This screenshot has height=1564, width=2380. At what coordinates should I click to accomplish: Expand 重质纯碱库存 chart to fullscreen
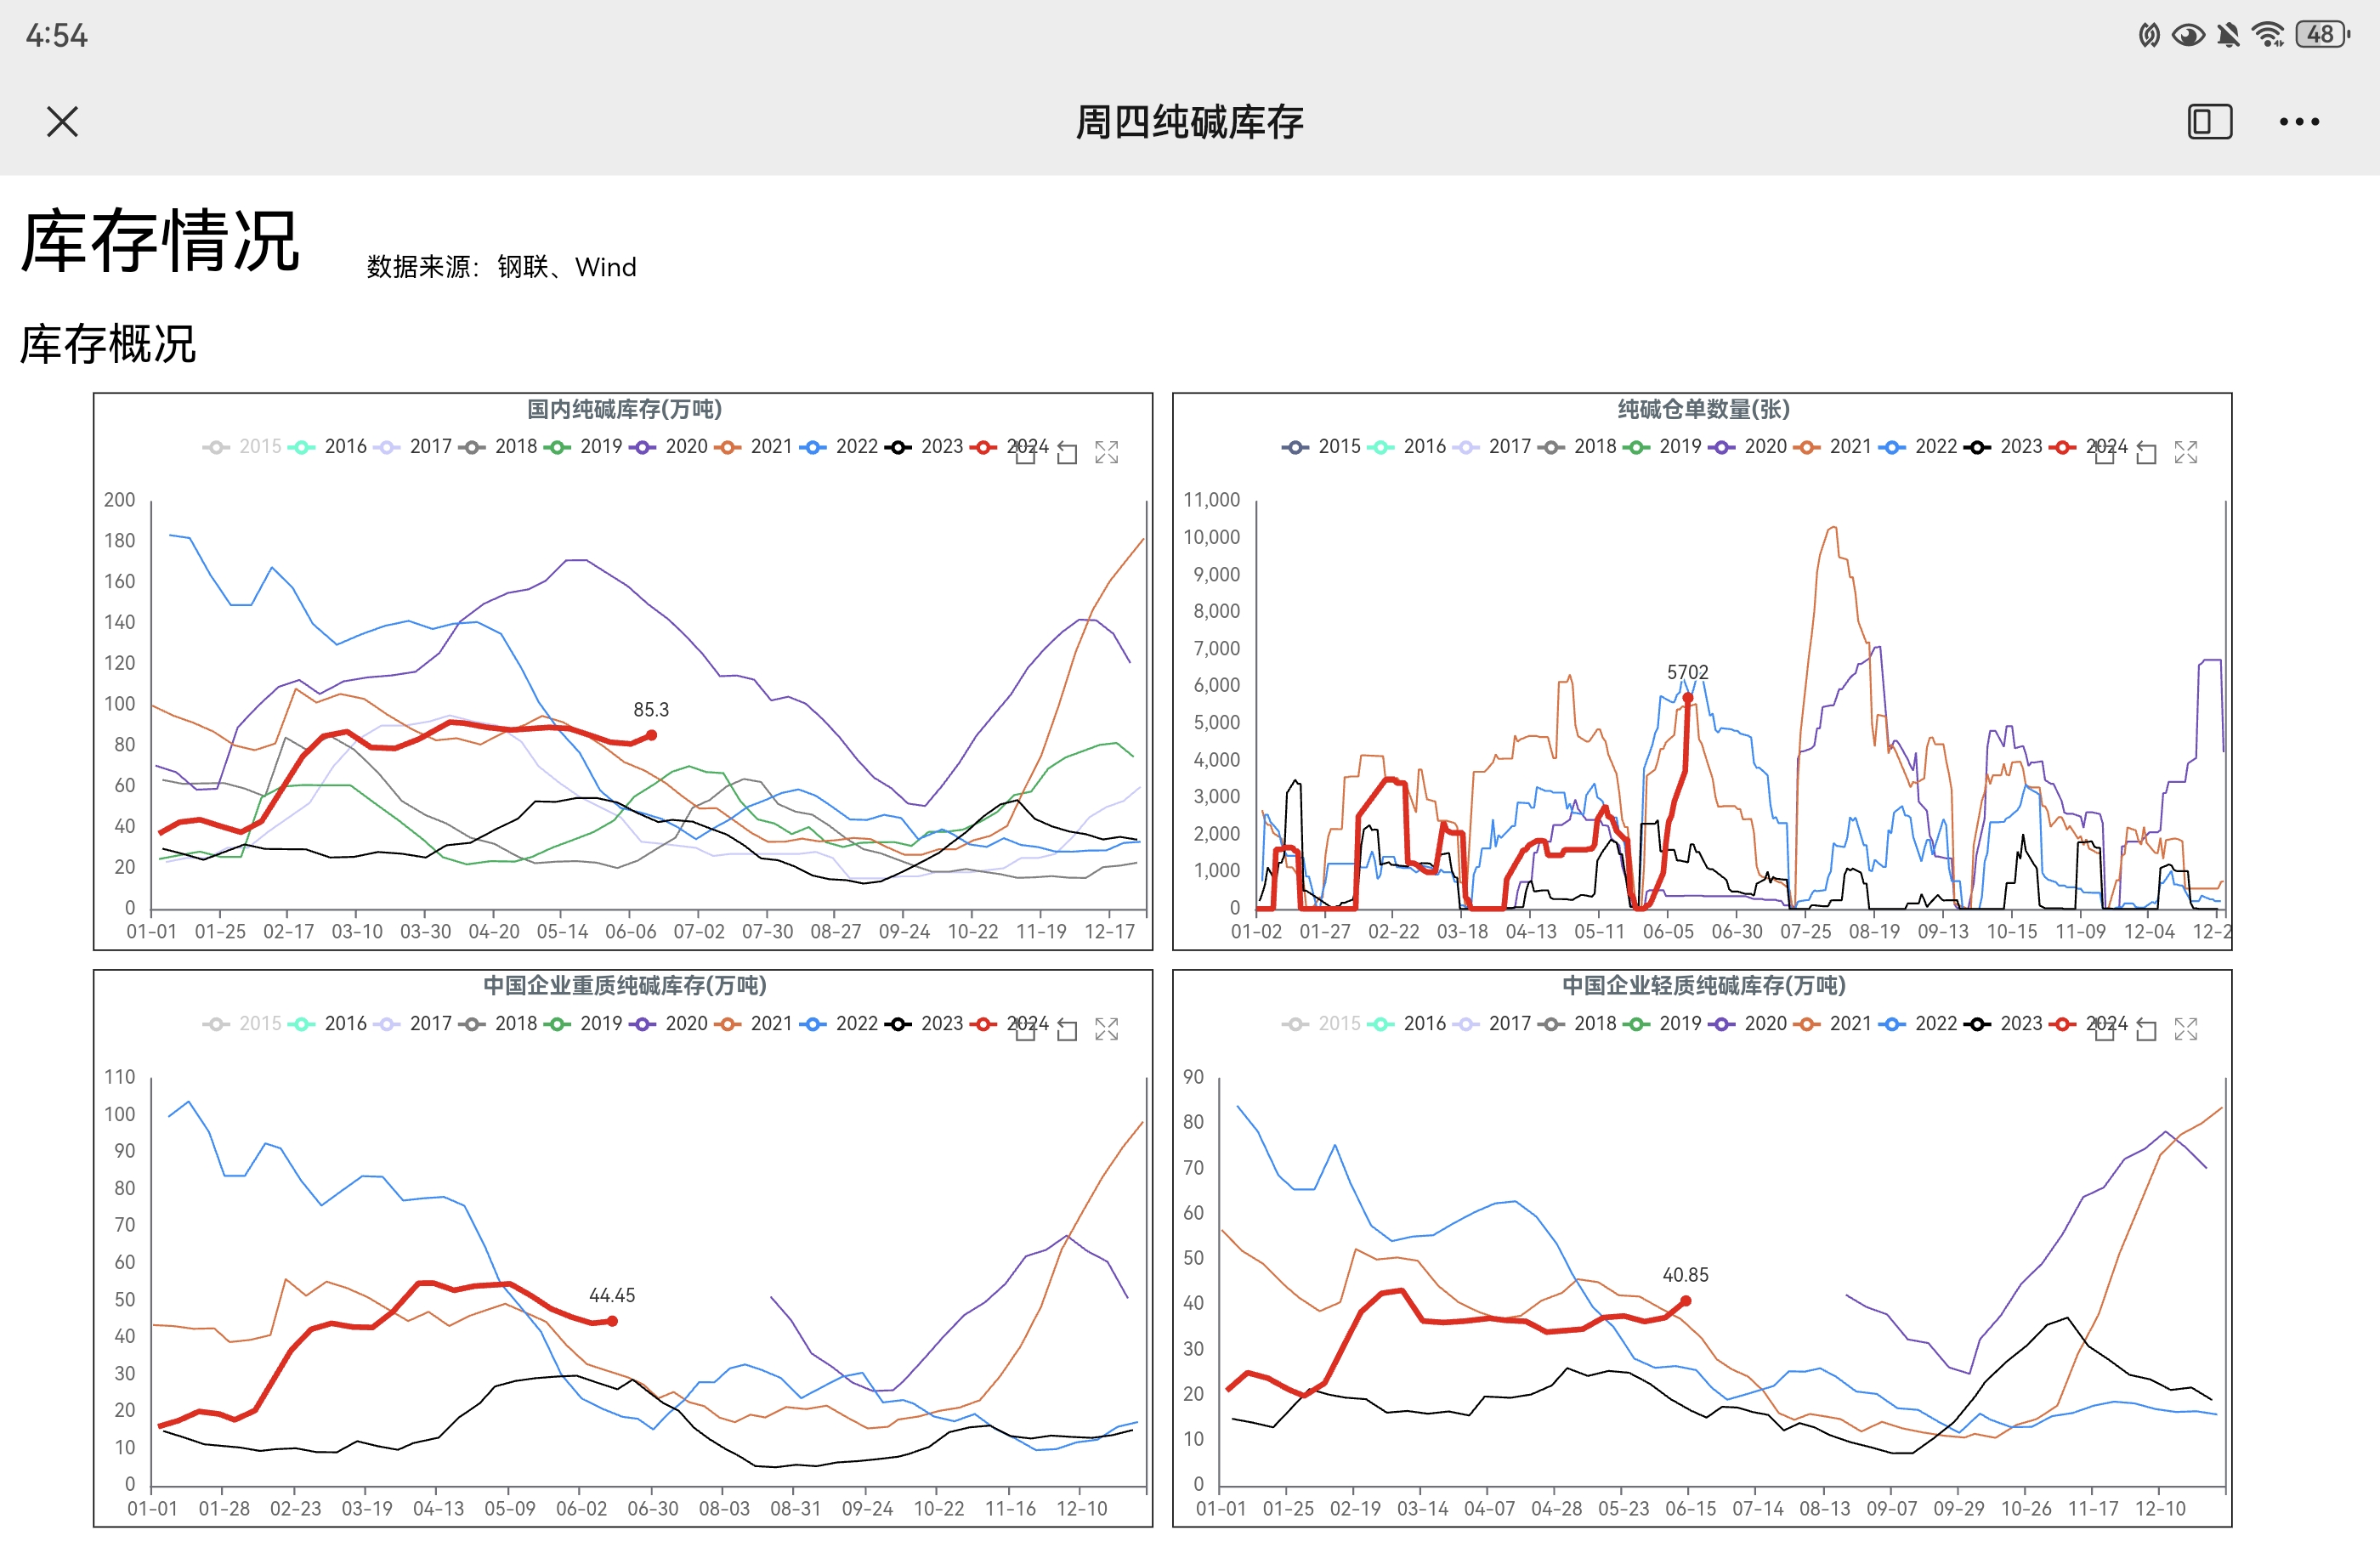pyautogui.click(x=1106, y=1029)
